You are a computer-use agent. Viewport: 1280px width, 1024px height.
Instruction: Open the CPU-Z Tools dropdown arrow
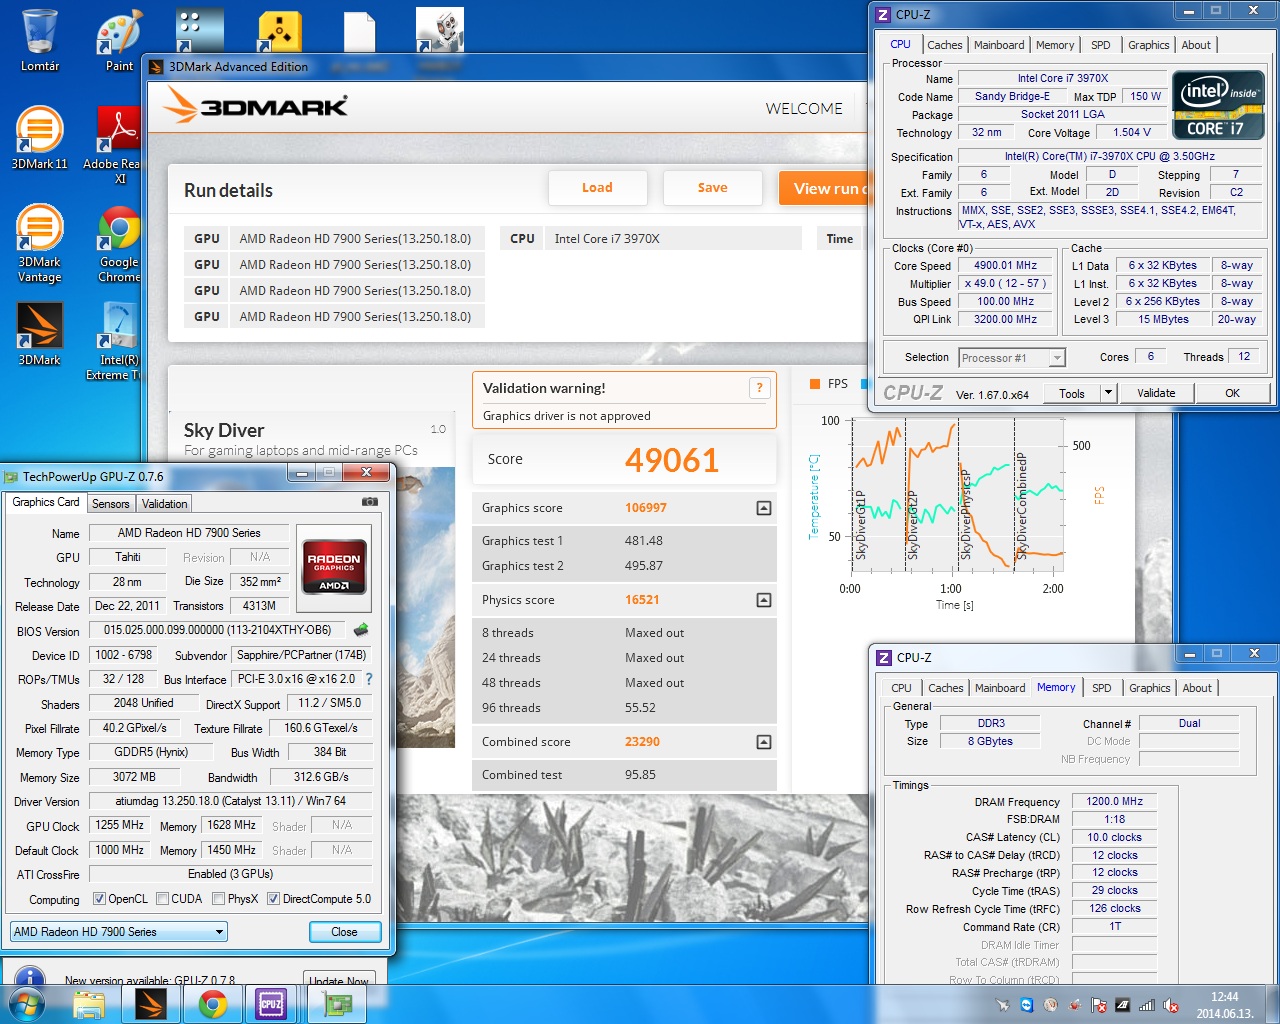point(1108,393)
